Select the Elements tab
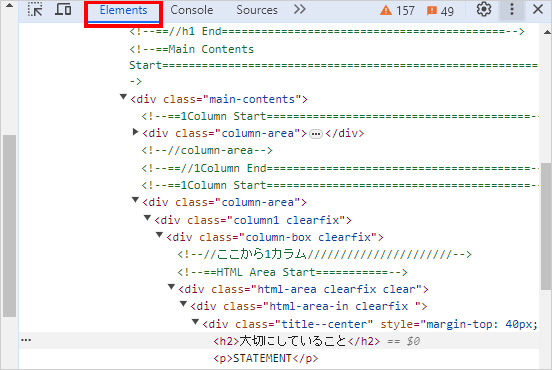The height and width of the screenshot is (370, 552). [x=123, y=10]
